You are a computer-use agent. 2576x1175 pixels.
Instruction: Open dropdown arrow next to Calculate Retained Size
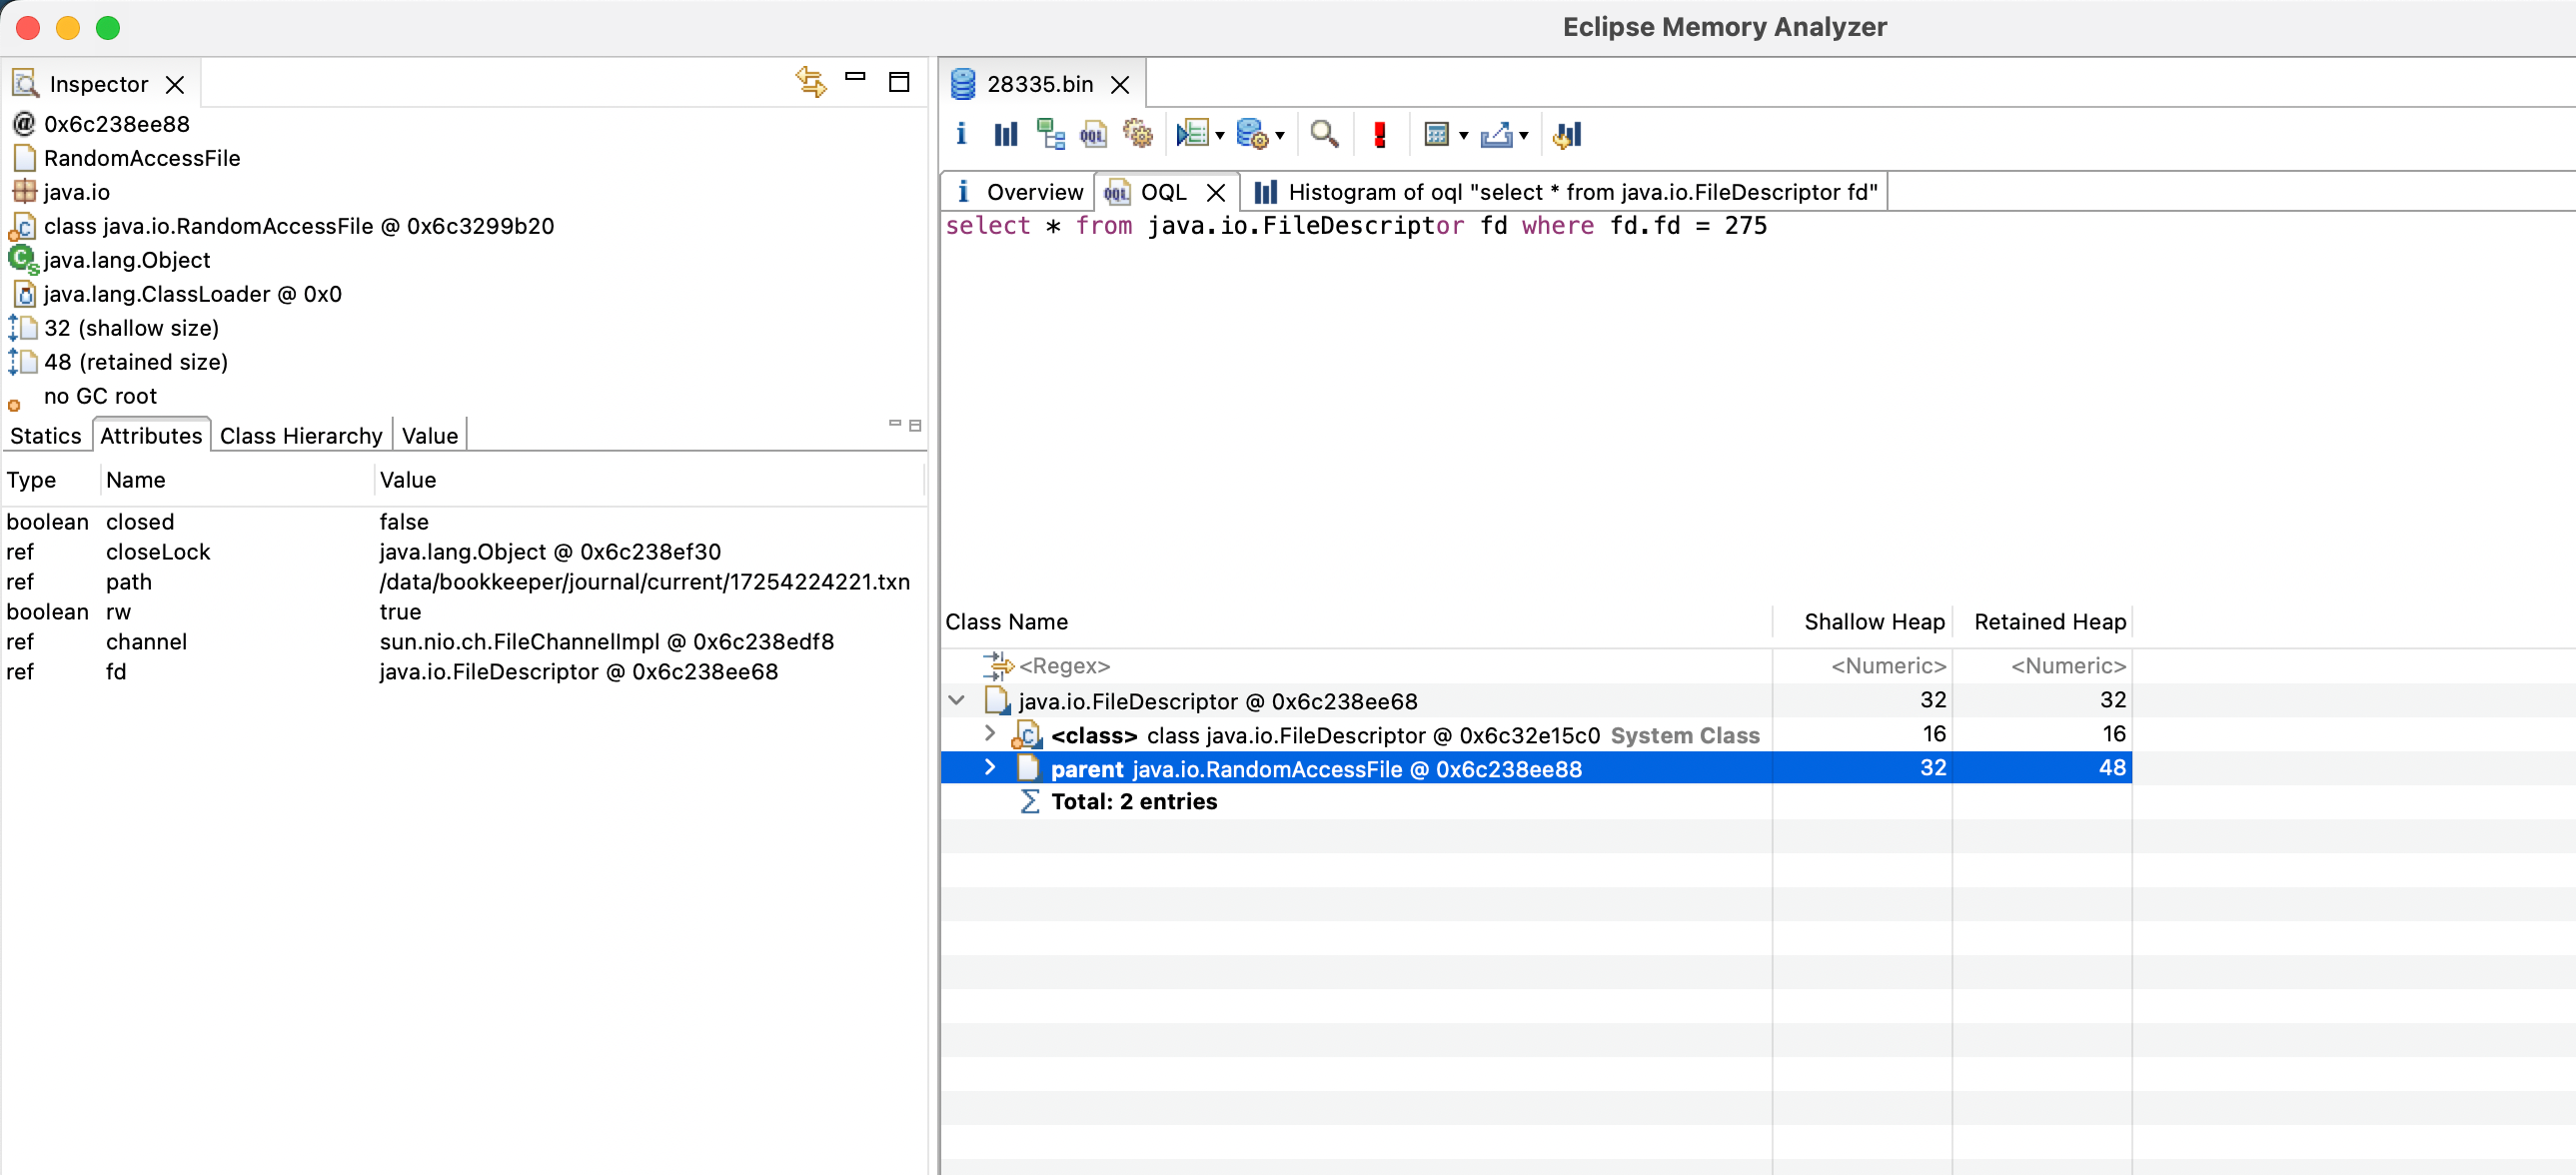1463,136
